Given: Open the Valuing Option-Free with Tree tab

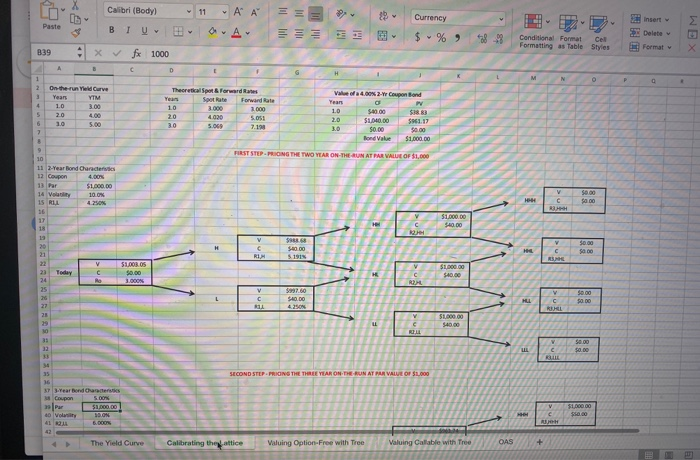Looking at the screenshot, I should 316,443.
